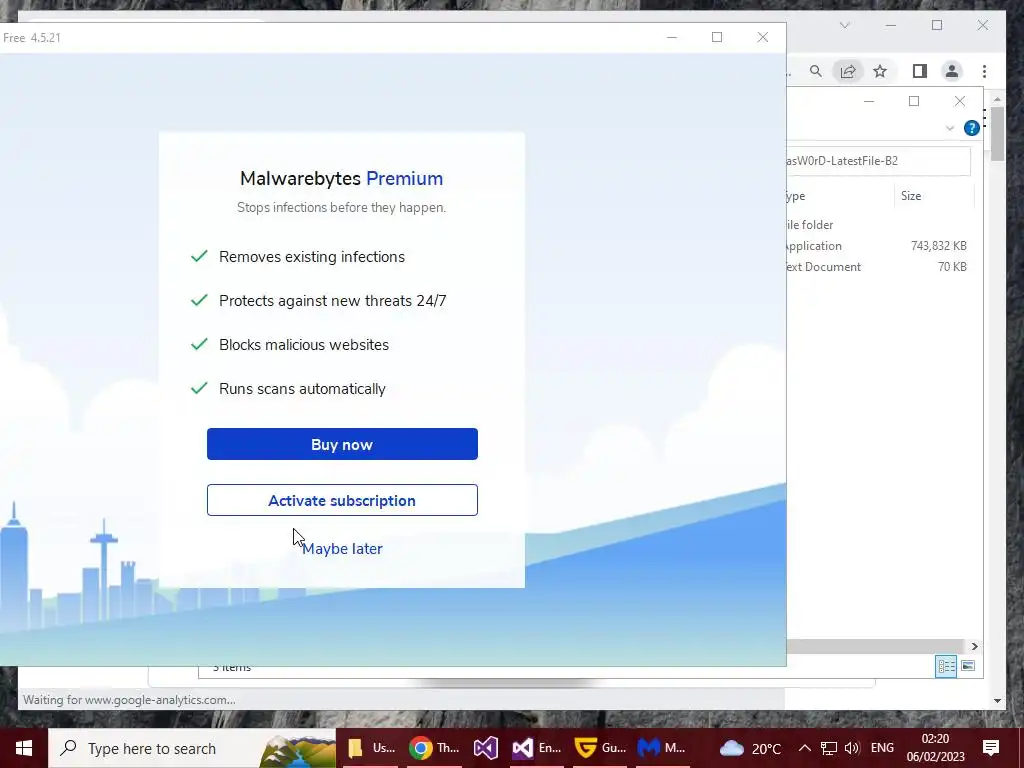Open first Visual Studio taskbar icon

(x=485, y=748)
